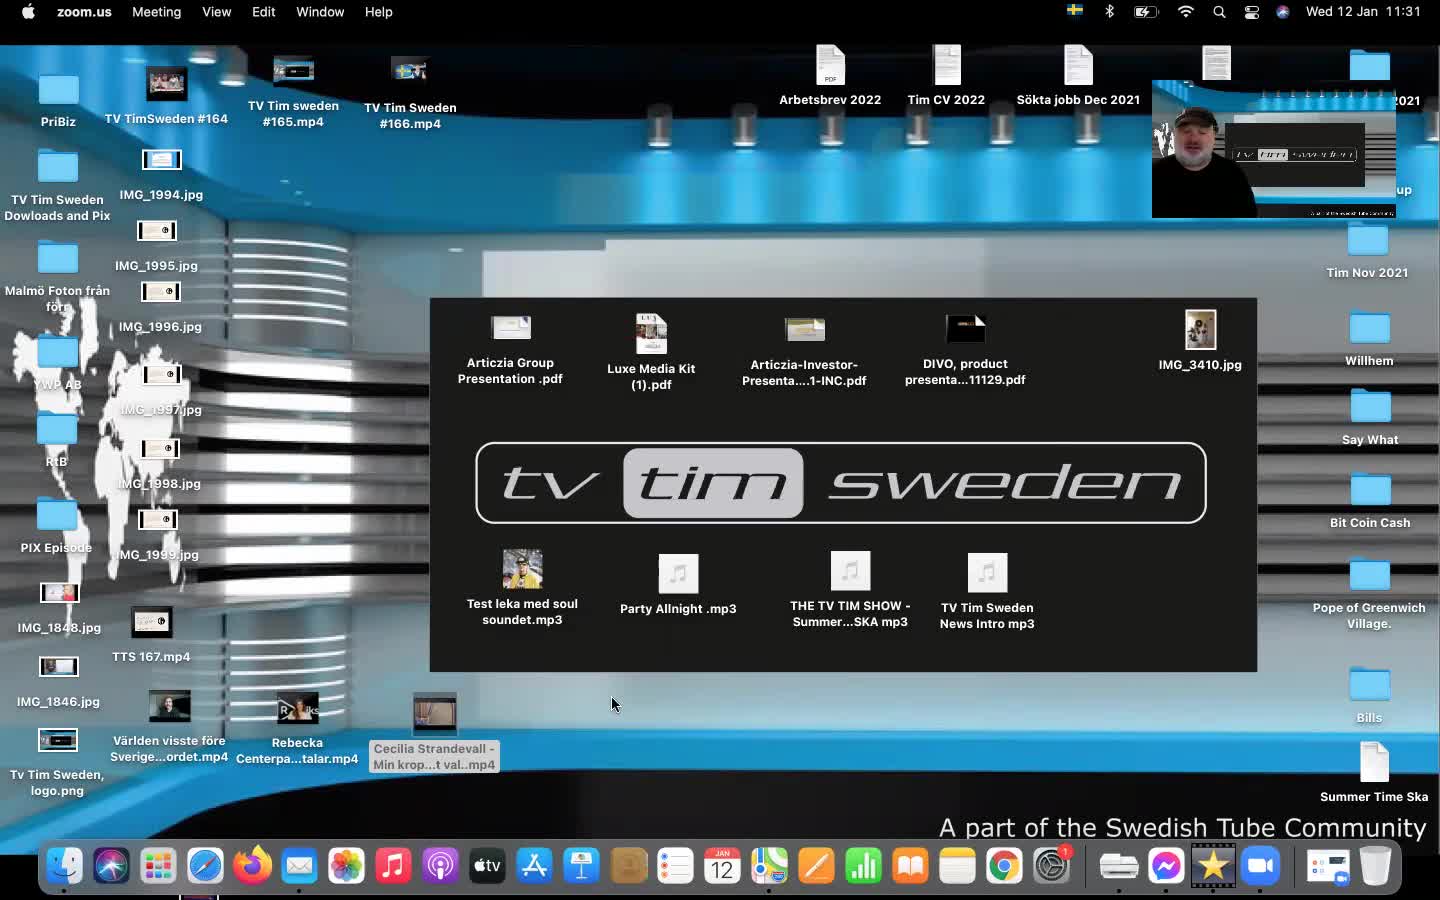Select Bit Coin Cash folder
Image resolution: width=1440 pixels, height=900 pixels.
[1370, 501]
